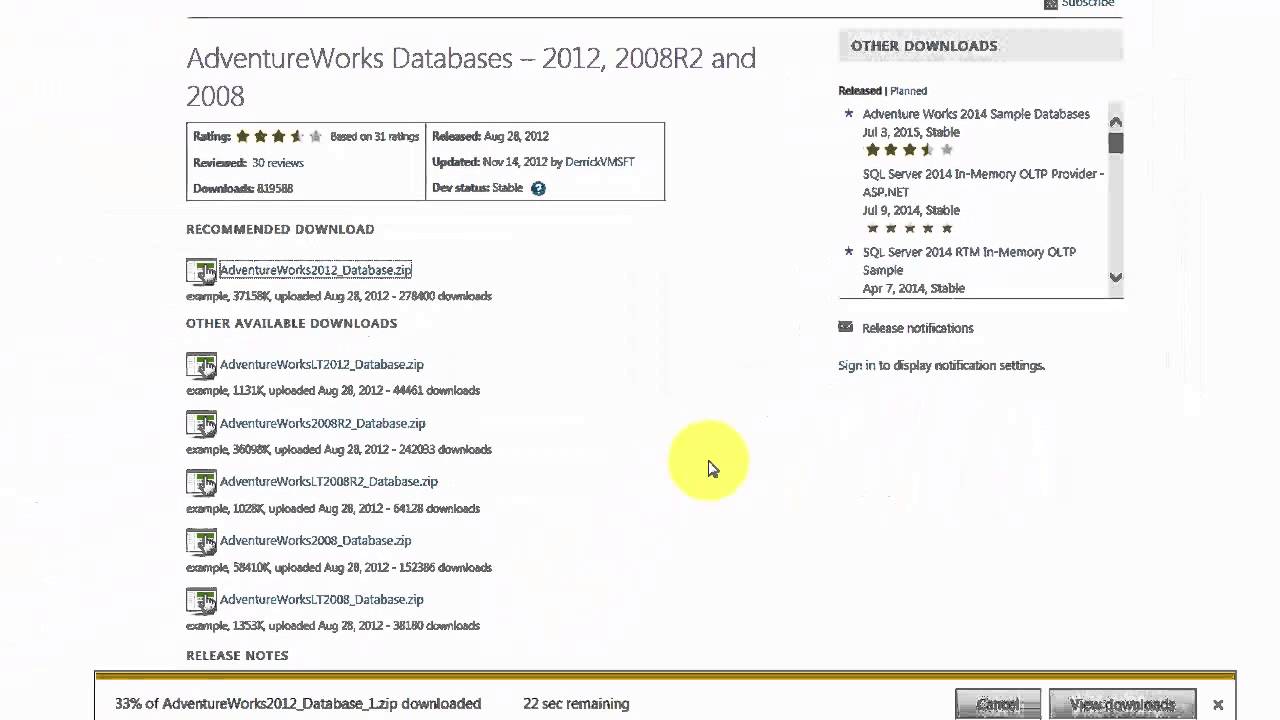
Task: Download AdventureWorks2012_Database.zip link
Action: [315, 270]
